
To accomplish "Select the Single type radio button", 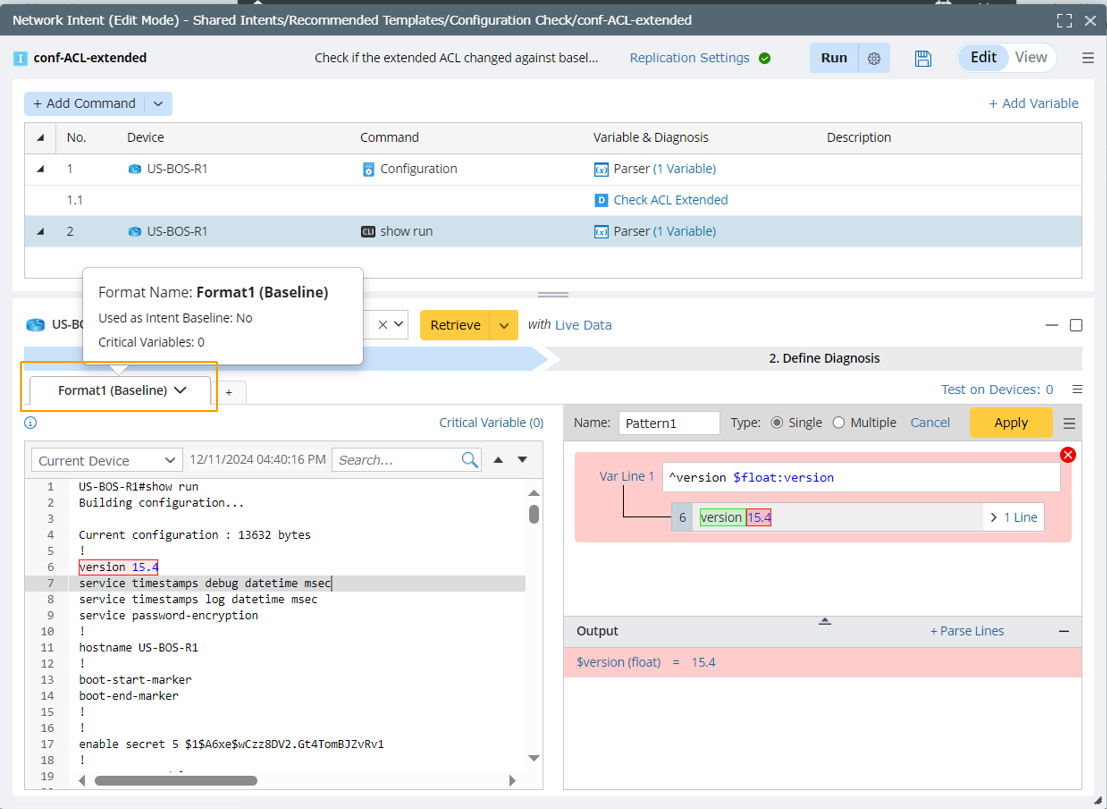I will click(x=777, y=423).
